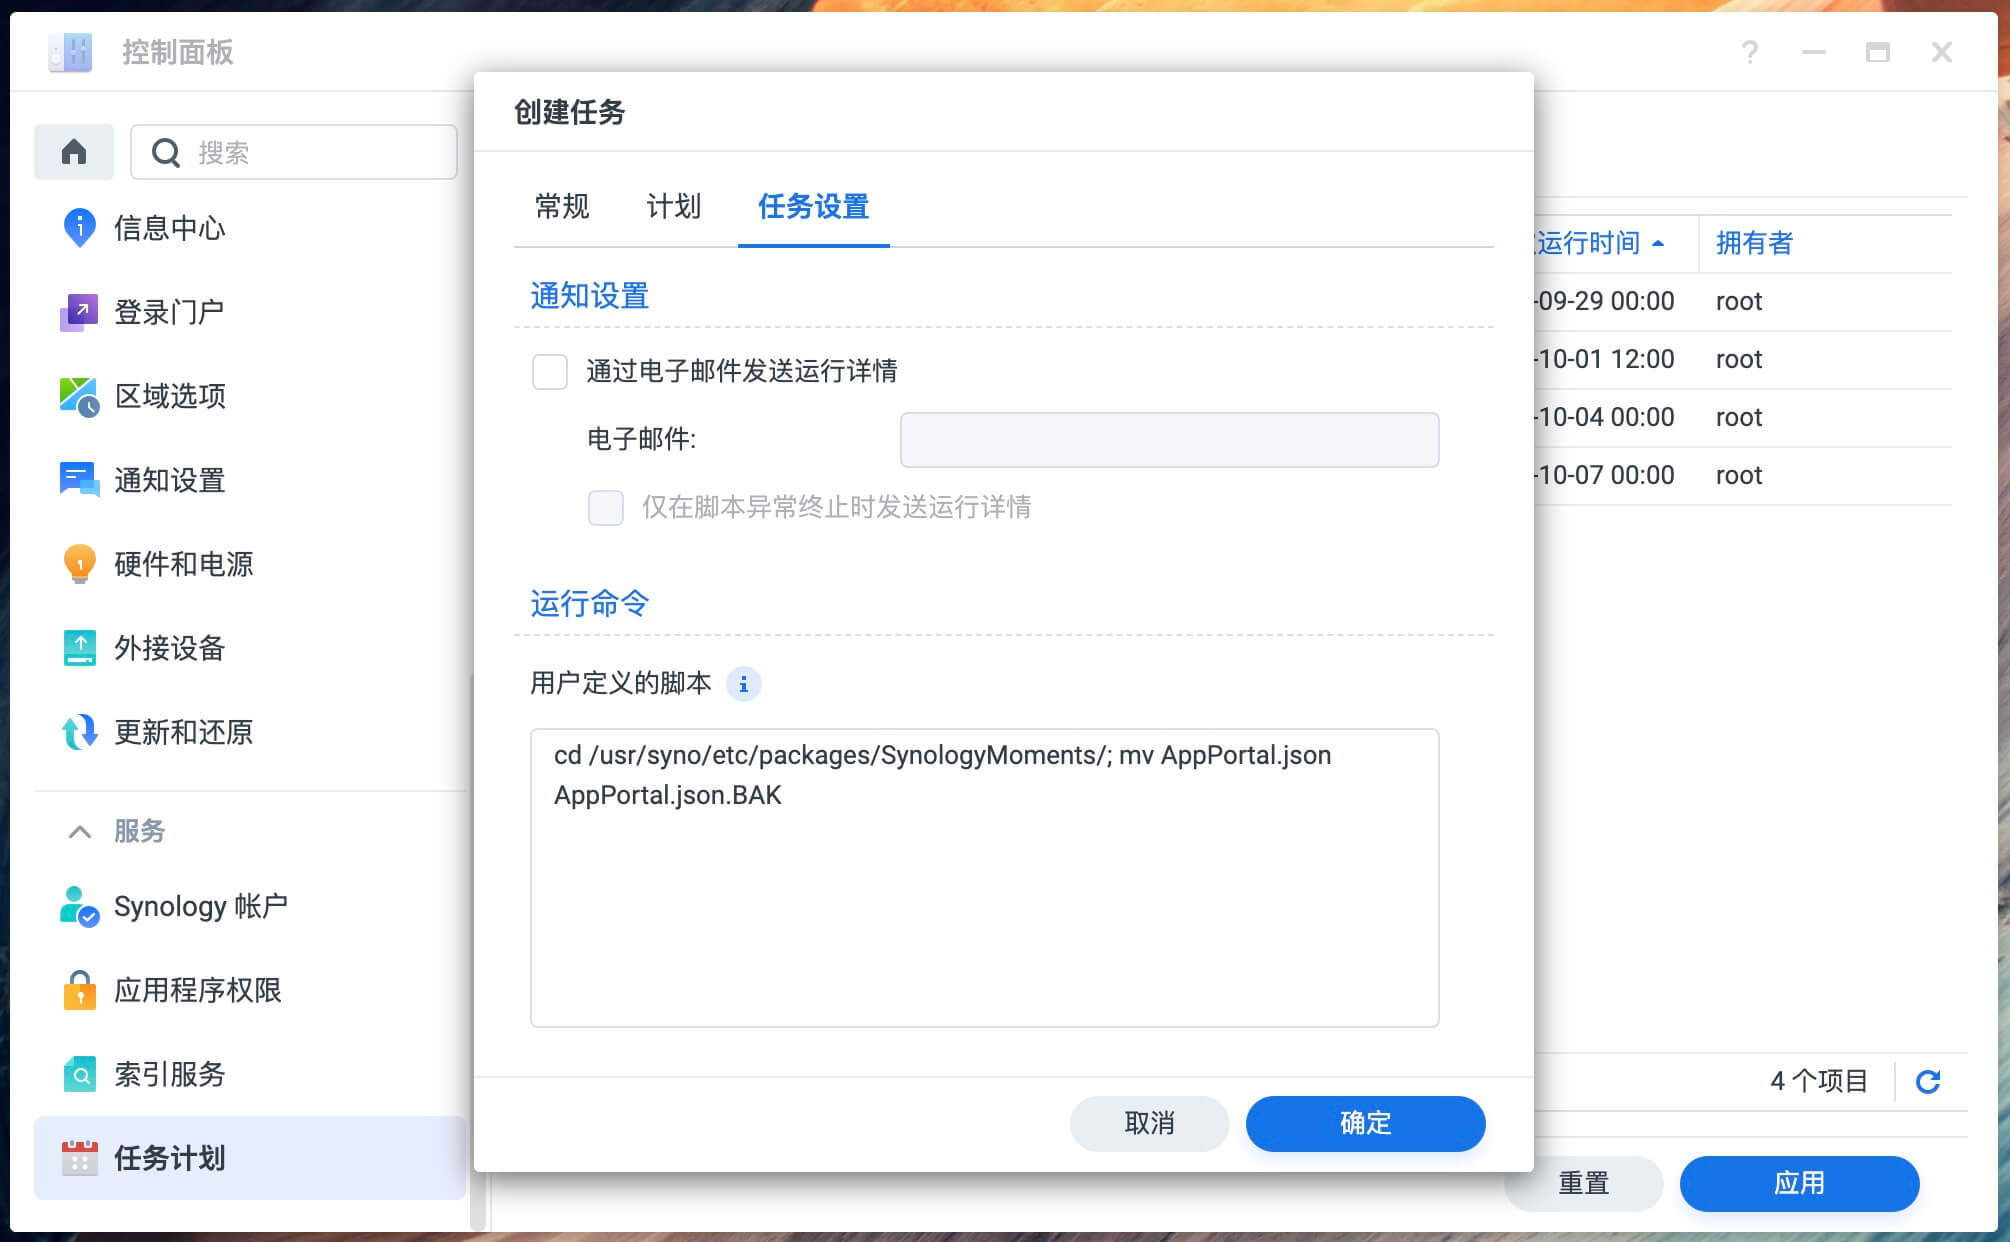
Task: Select Regional Options (区域选项) icon
Action: tap(79, 396)
